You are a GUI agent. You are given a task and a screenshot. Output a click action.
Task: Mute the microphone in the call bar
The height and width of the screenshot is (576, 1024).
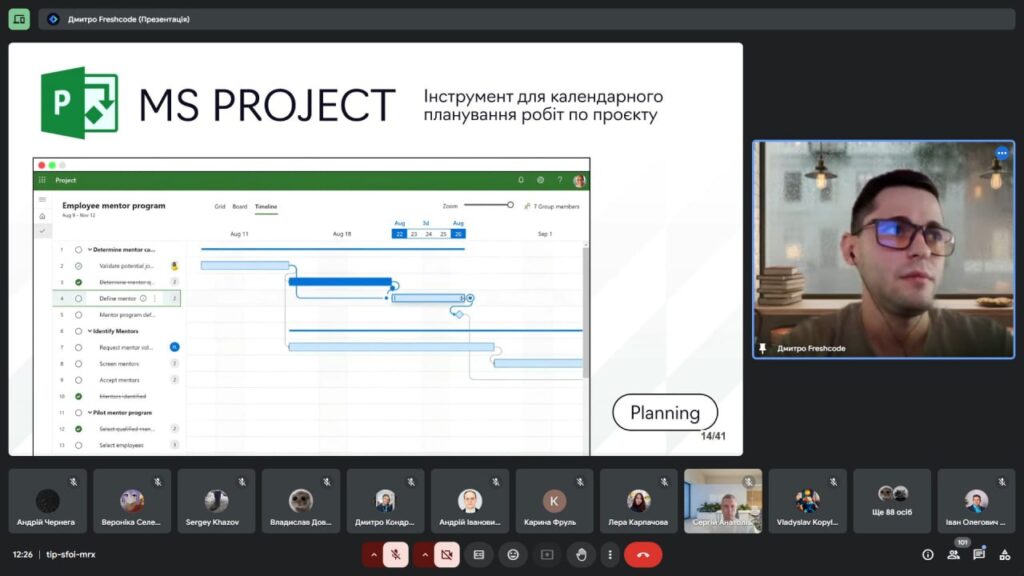[395, 554]
